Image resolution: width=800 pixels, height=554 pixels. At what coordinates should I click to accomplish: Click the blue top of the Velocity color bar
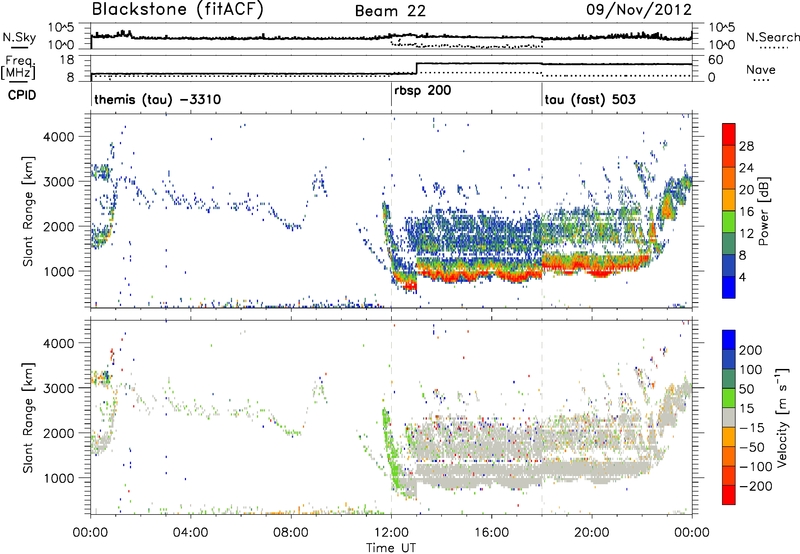pyautogui.click(x=729, y=340)
